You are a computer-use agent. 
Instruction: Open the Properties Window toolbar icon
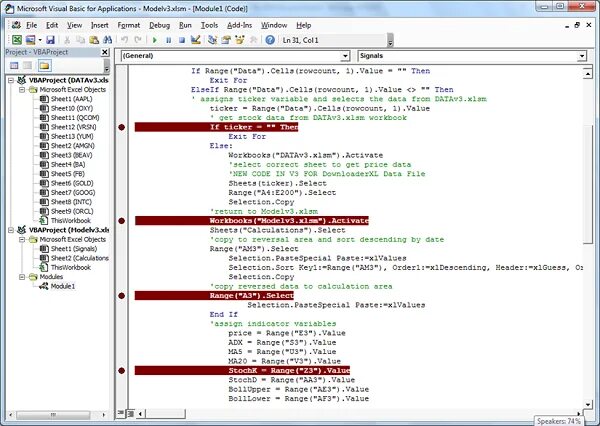pyautogui.click(x=226, y=40)
